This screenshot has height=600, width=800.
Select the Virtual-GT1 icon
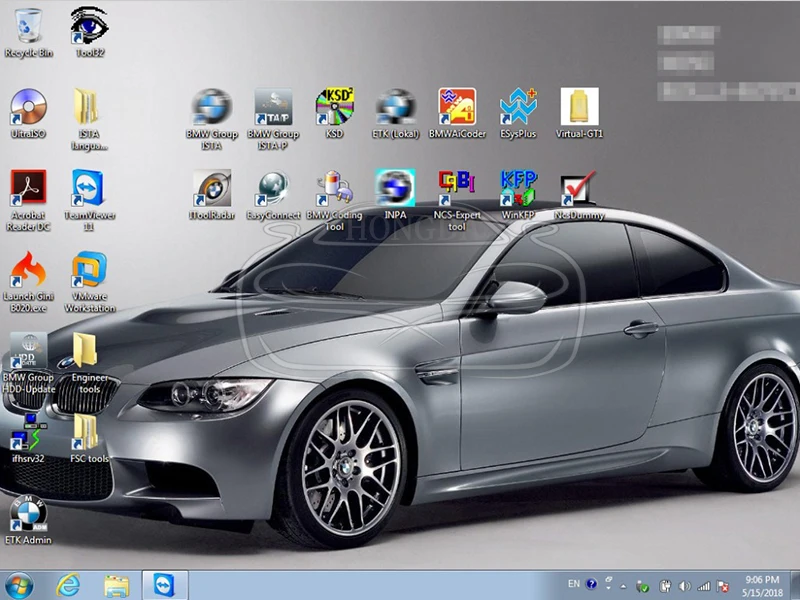[579, 113]
